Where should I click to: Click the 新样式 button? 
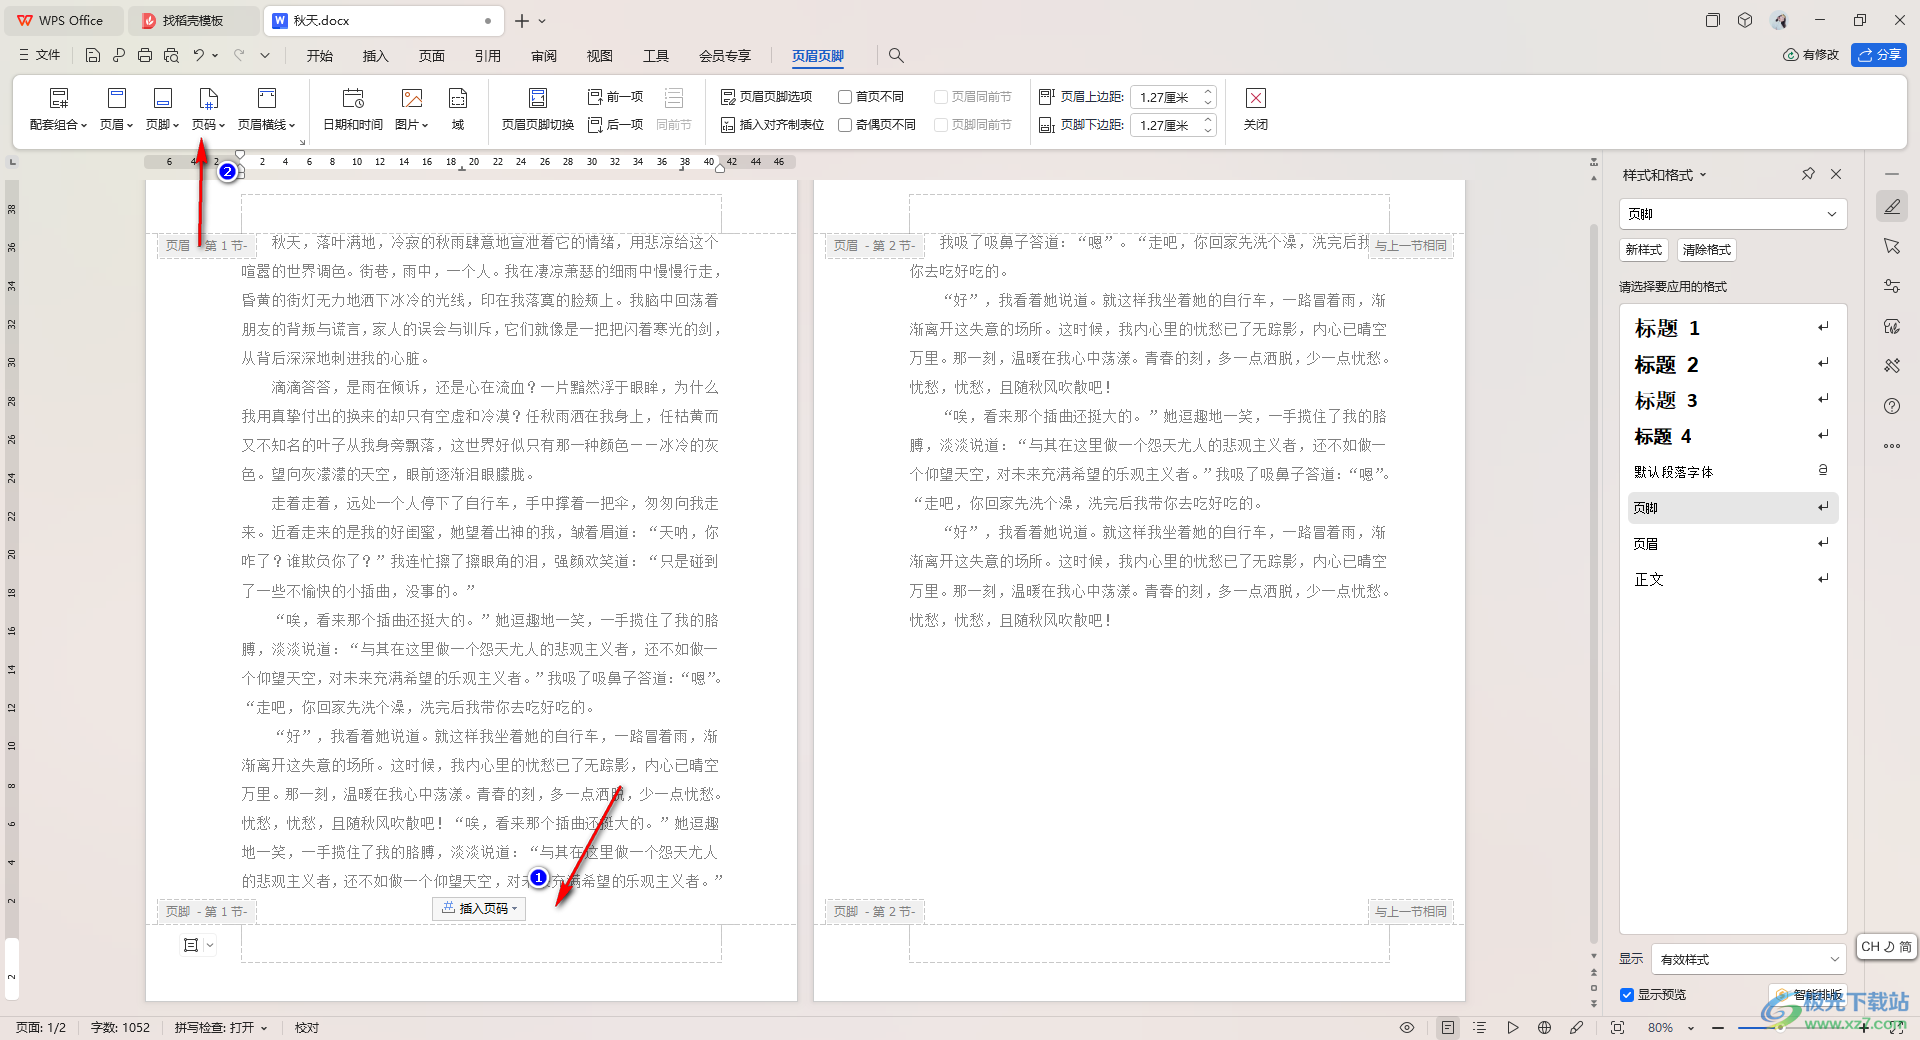(1644, 250)
